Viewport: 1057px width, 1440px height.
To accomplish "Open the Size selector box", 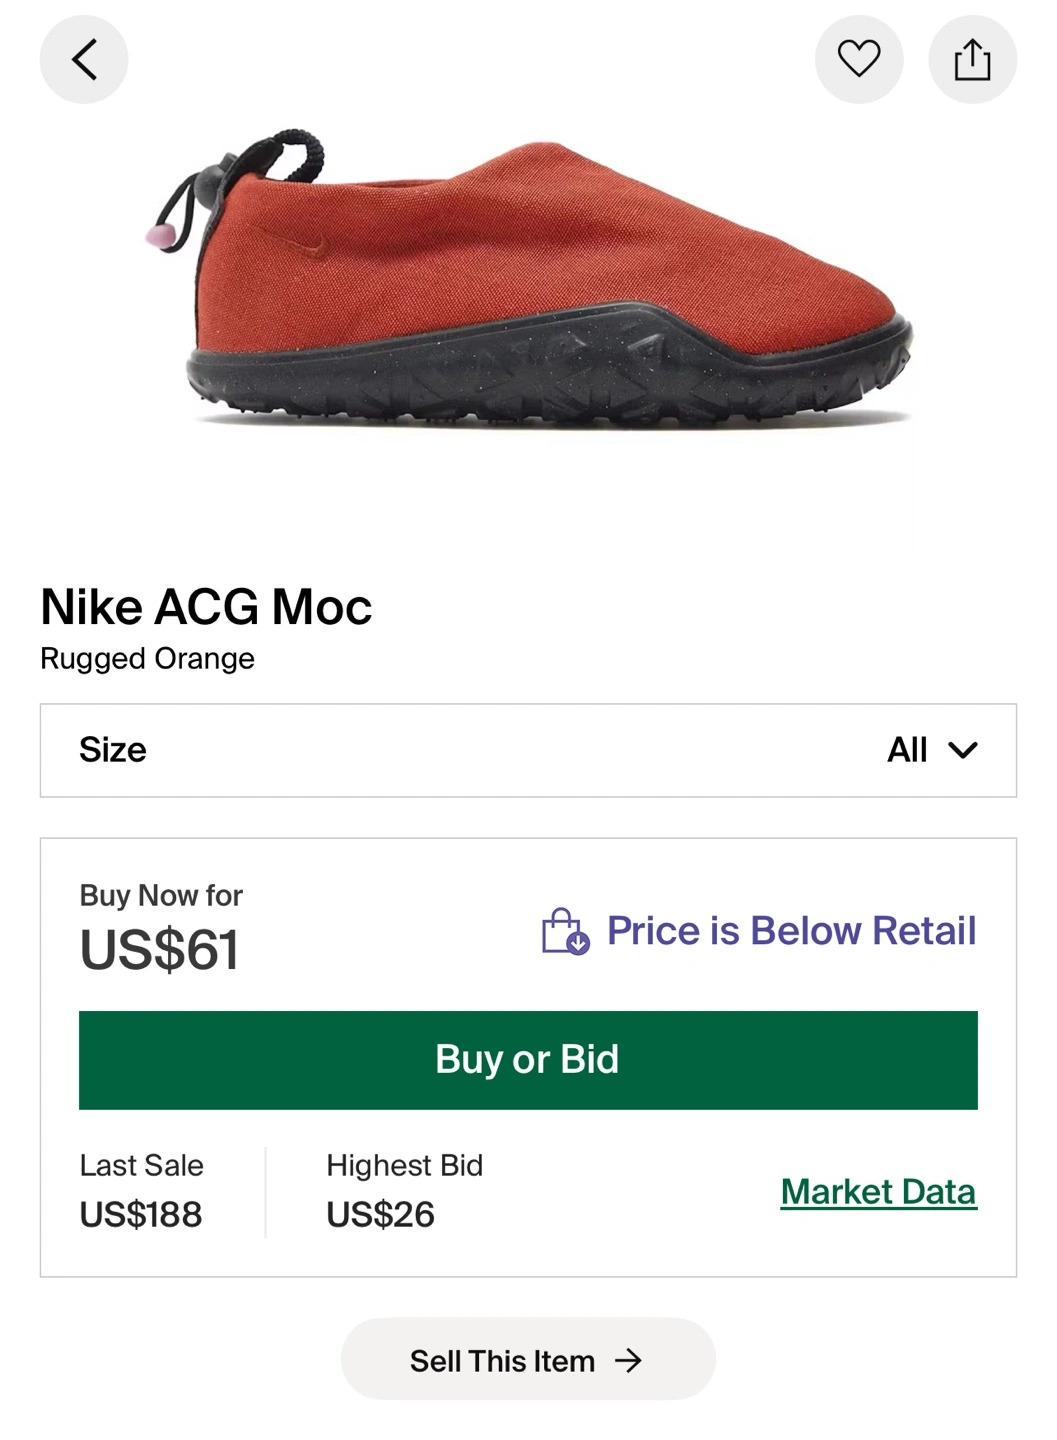I will 528,750.
